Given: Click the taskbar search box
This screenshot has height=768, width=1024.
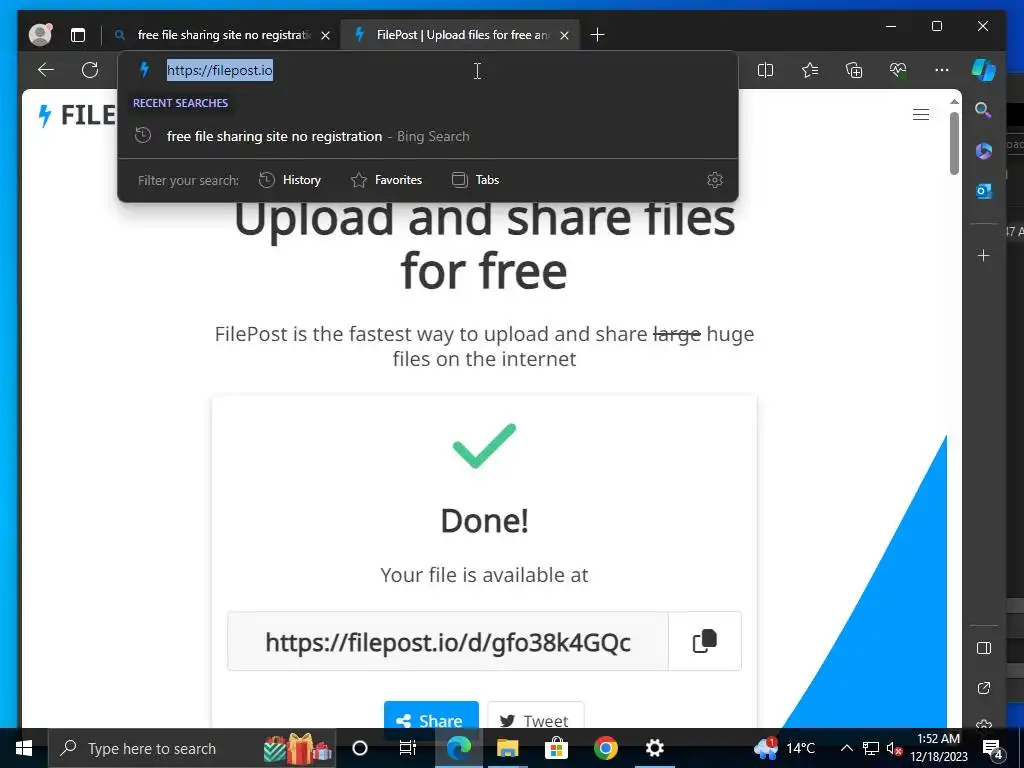Looking at the screenshot, I should 191,748.
